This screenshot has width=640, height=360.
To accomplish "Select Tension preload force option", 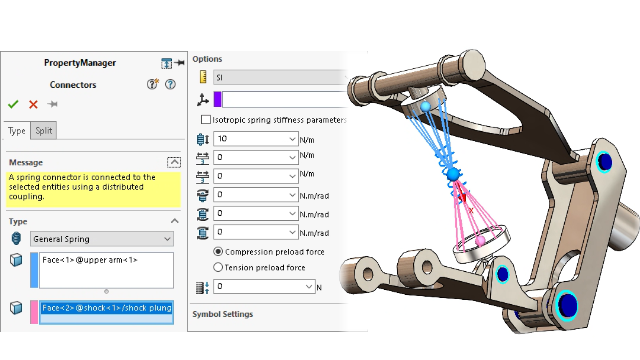I will pyautogui.click(x=218, y=267).
